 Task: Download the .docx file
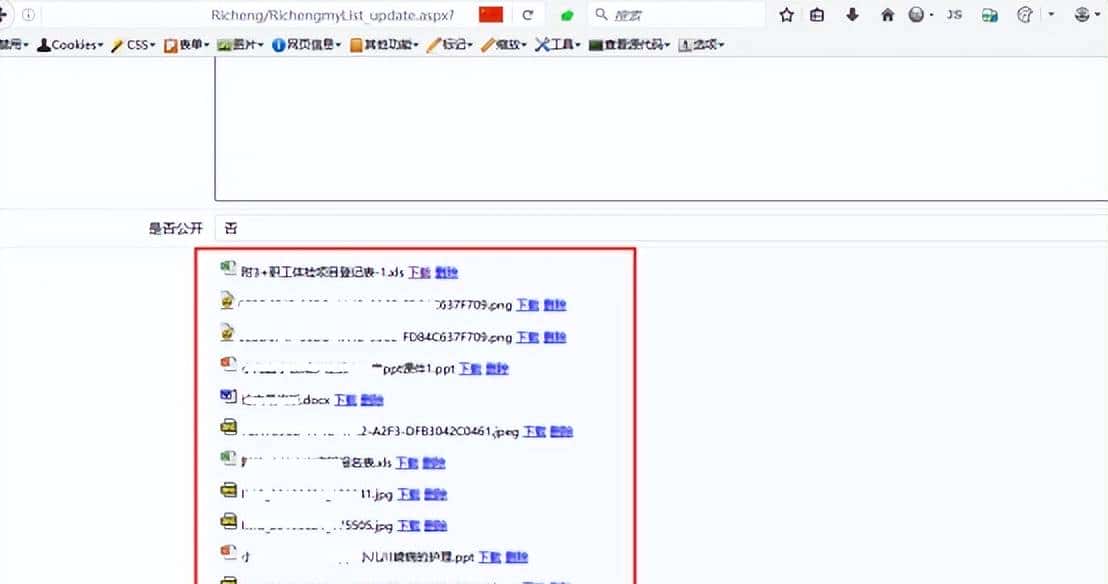point(346,400)
